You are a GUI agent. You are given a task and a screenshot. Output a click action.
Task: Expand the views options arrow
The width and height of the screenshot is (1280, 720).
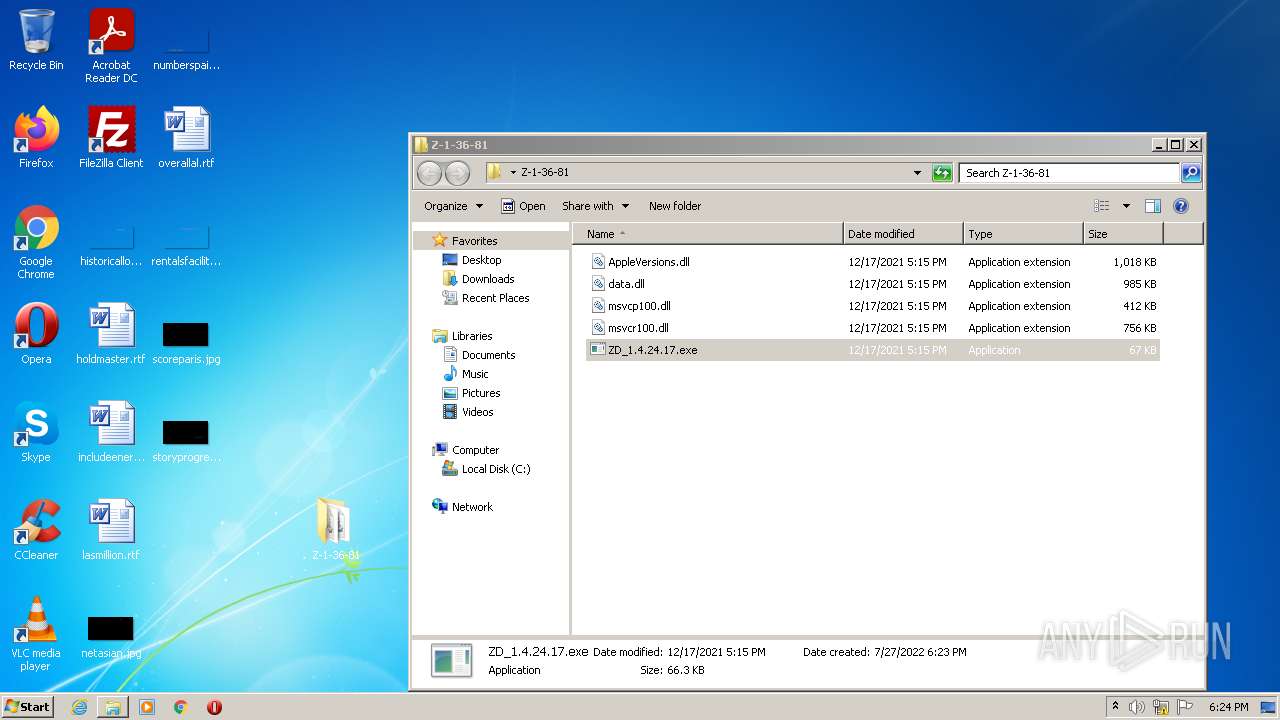[1126, 206]
